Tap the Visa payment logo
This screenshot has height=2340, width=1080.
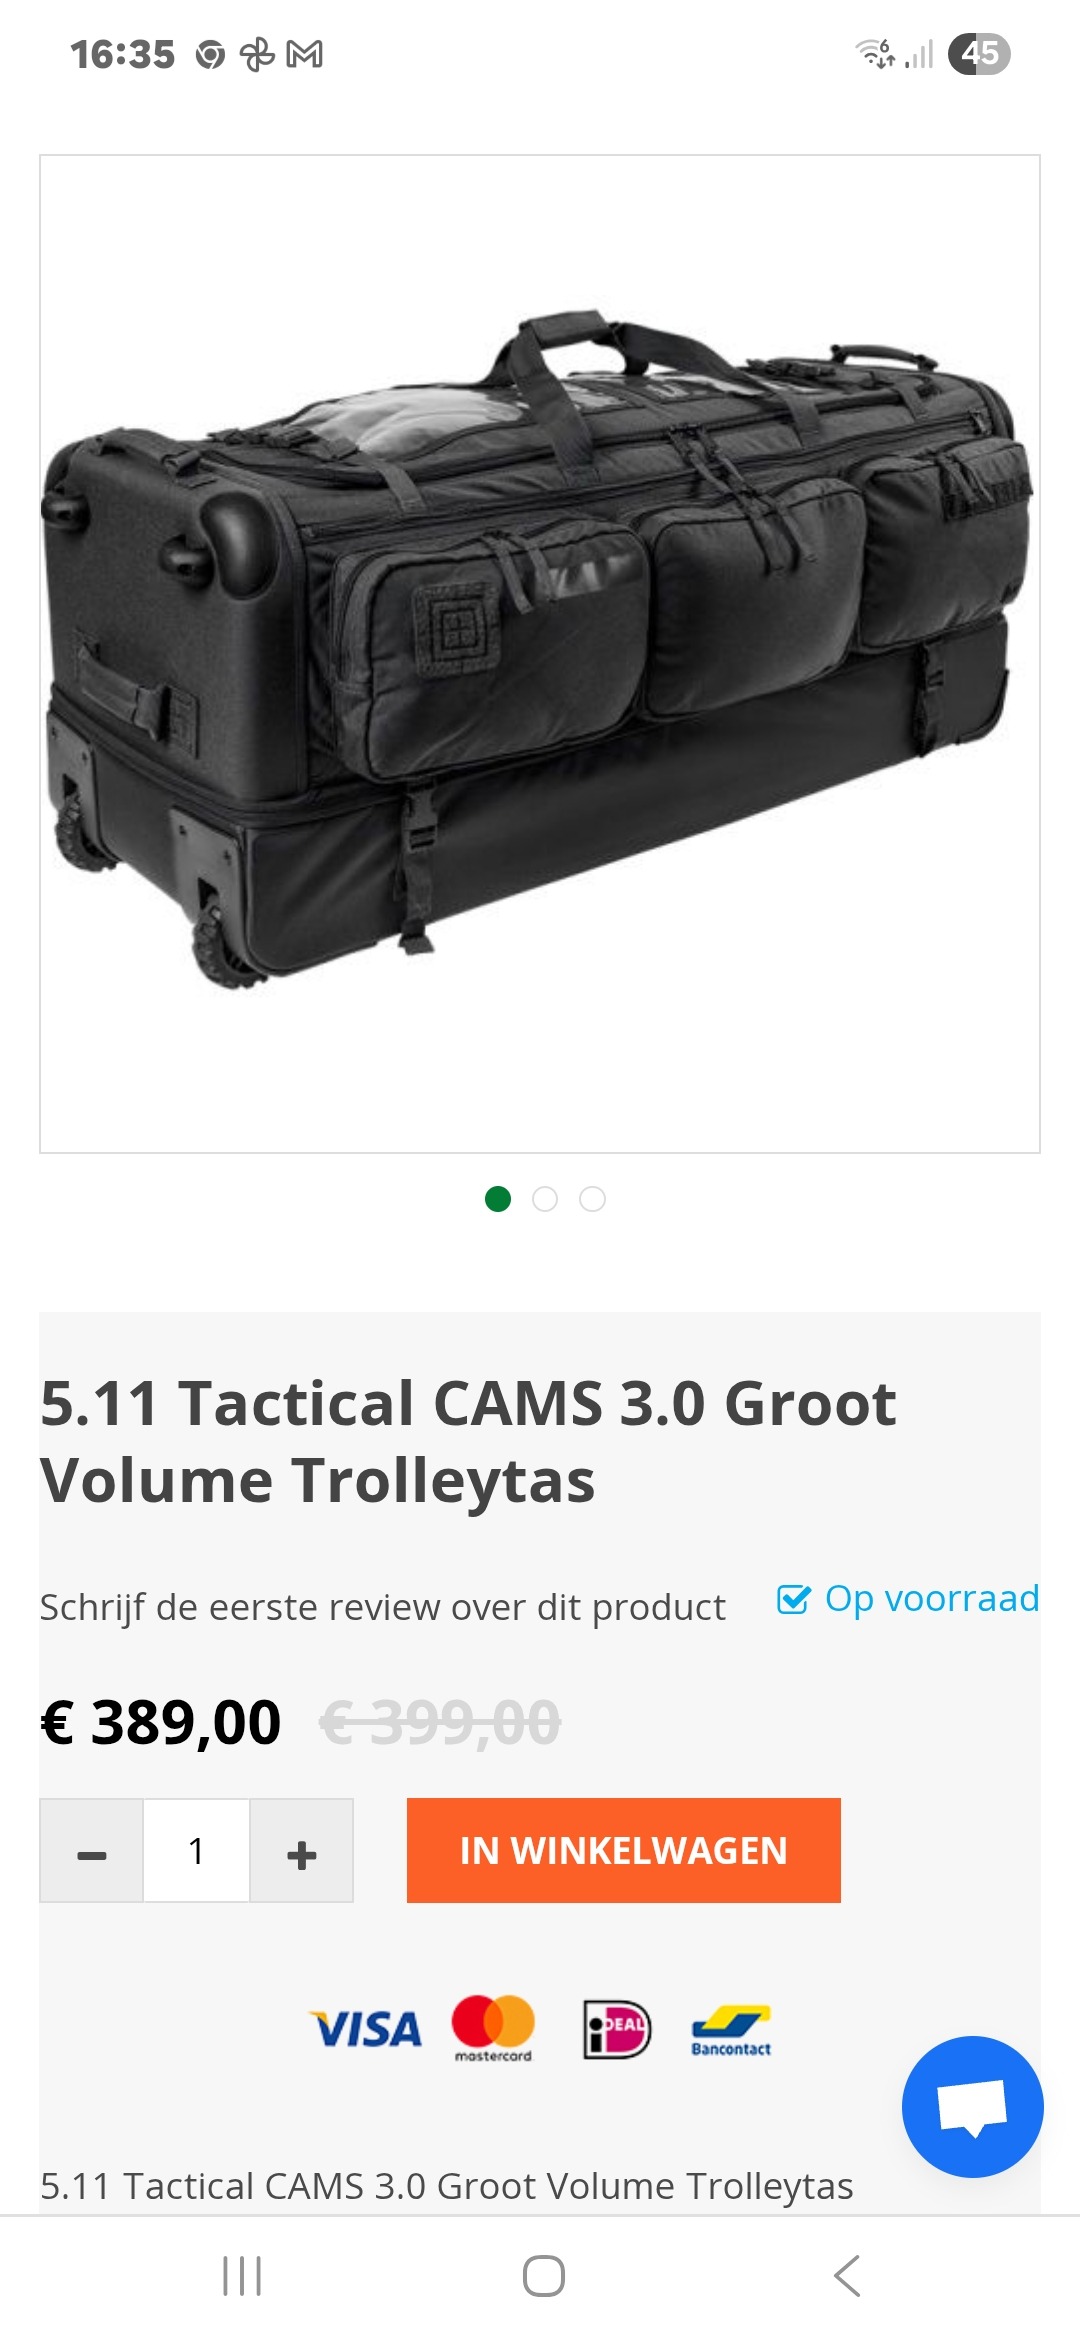point(366,2029)
